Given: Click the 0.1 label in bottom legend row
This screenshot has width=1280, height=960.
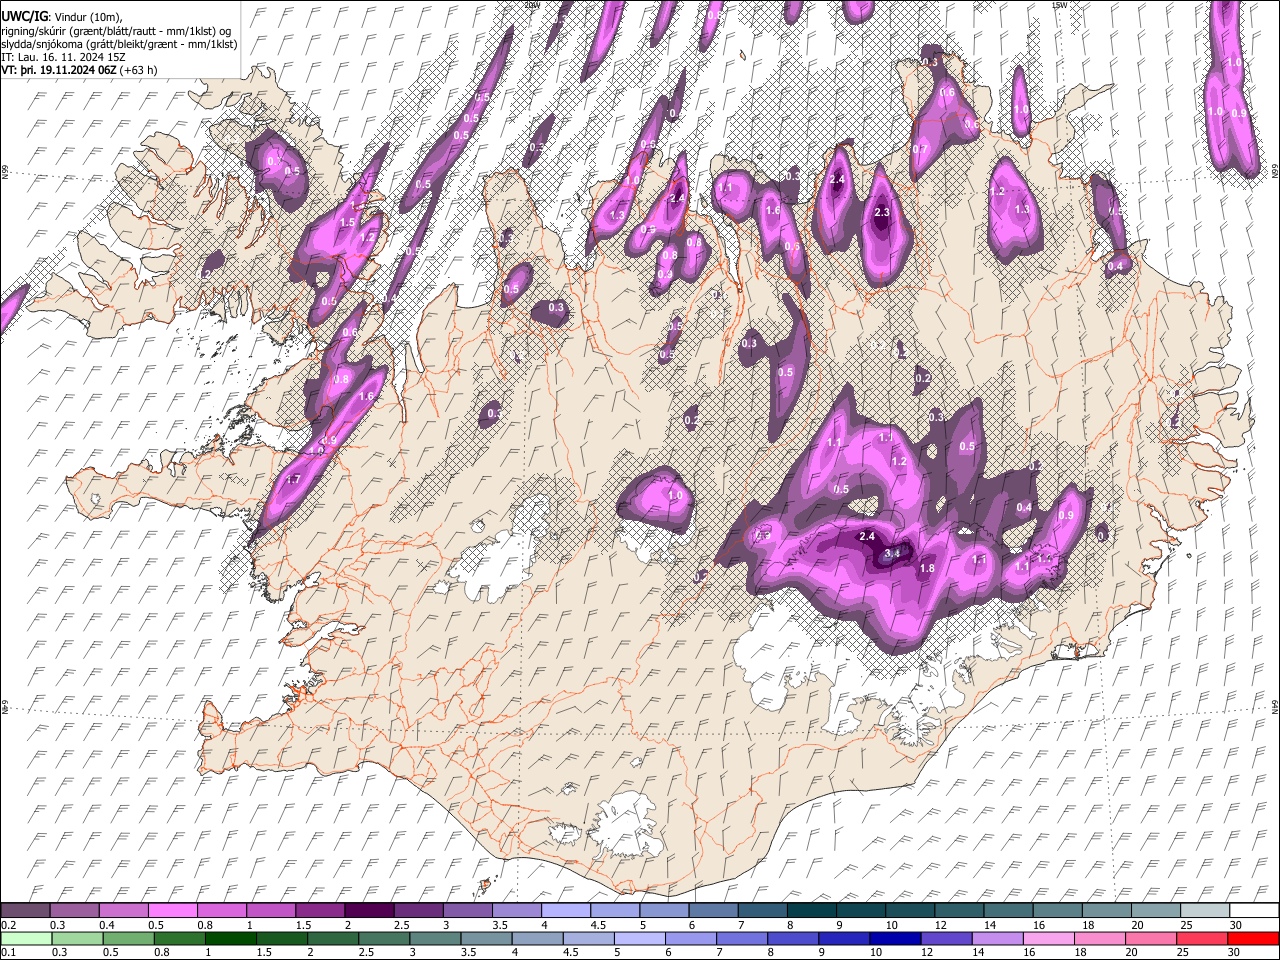Looking at the screenshot, I should click(8, 952).
